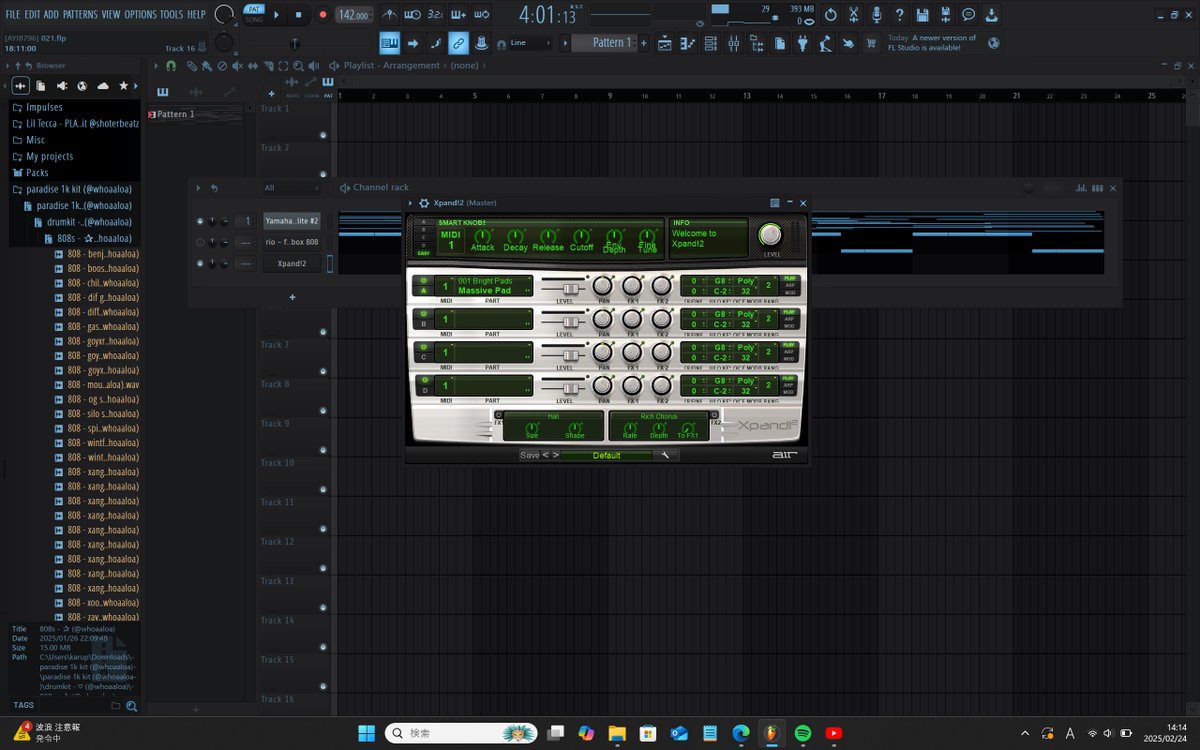Screen dimensions: 1200x750
Task: Toggle typing keyboard to piano
Action: pyautogui.click(x=388, y=43)
